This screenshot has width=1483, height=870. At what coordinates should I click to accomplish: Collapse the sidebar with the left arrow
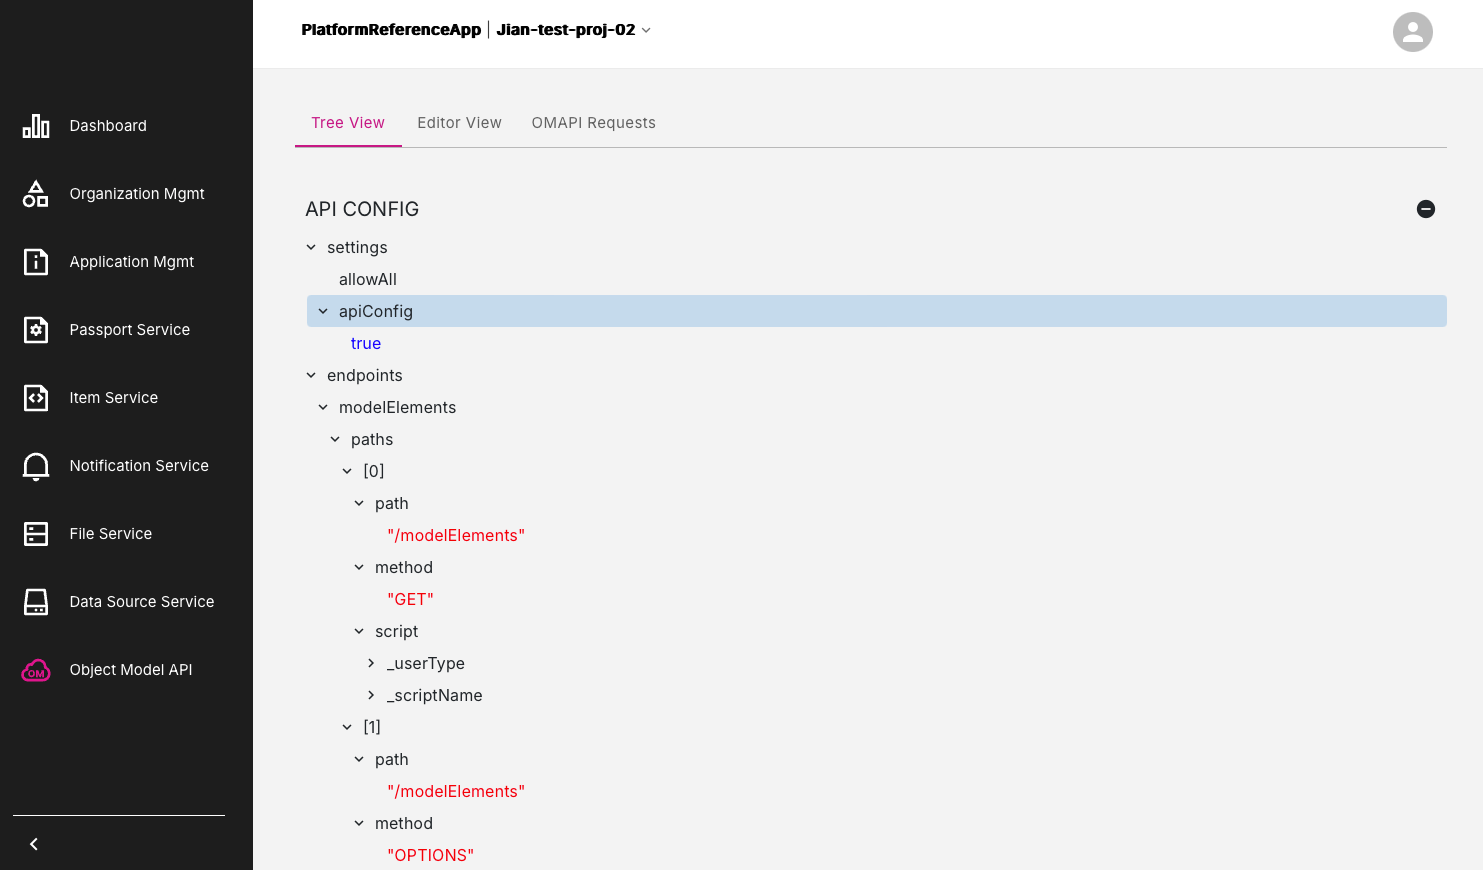(34, 844)
